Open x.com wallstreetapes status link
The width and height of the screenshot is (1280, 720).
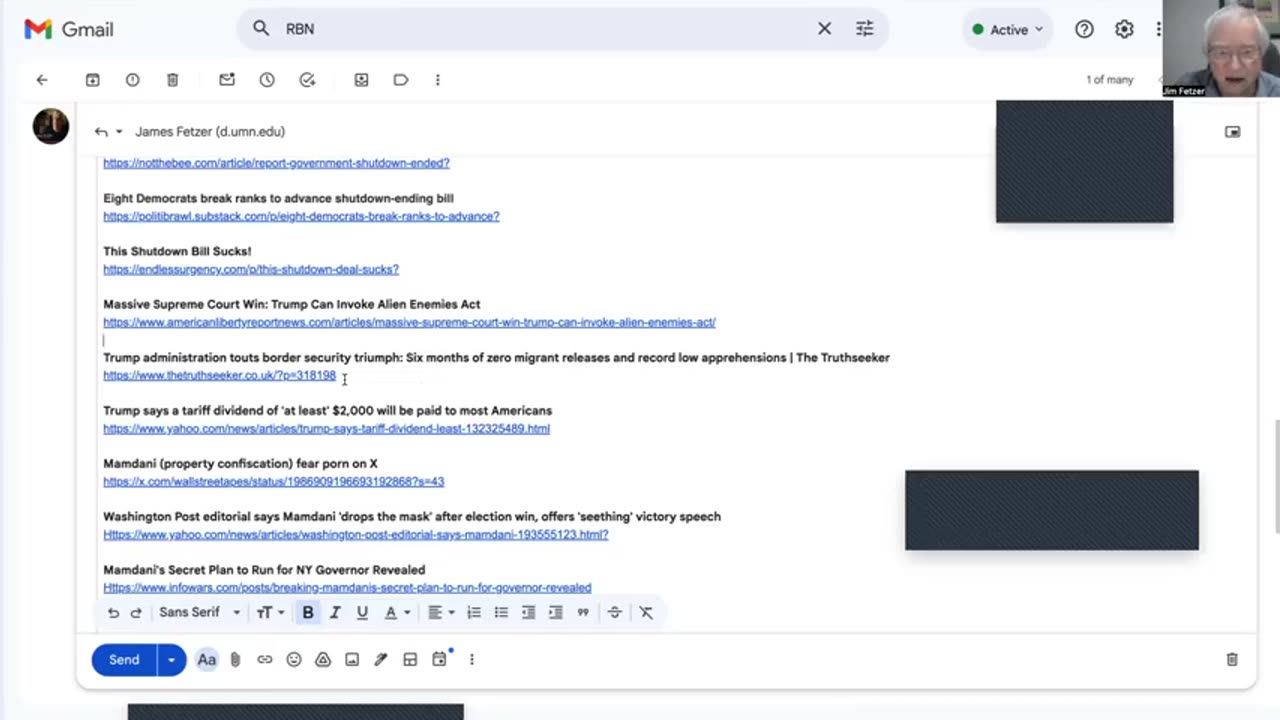pos(273,481)
